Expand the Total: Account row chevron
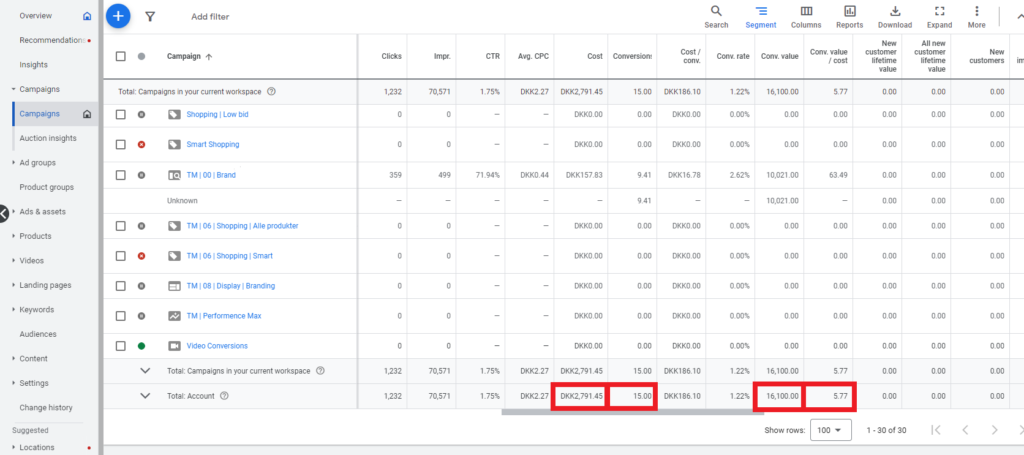 pyautogui.click(x=145, y=396)
